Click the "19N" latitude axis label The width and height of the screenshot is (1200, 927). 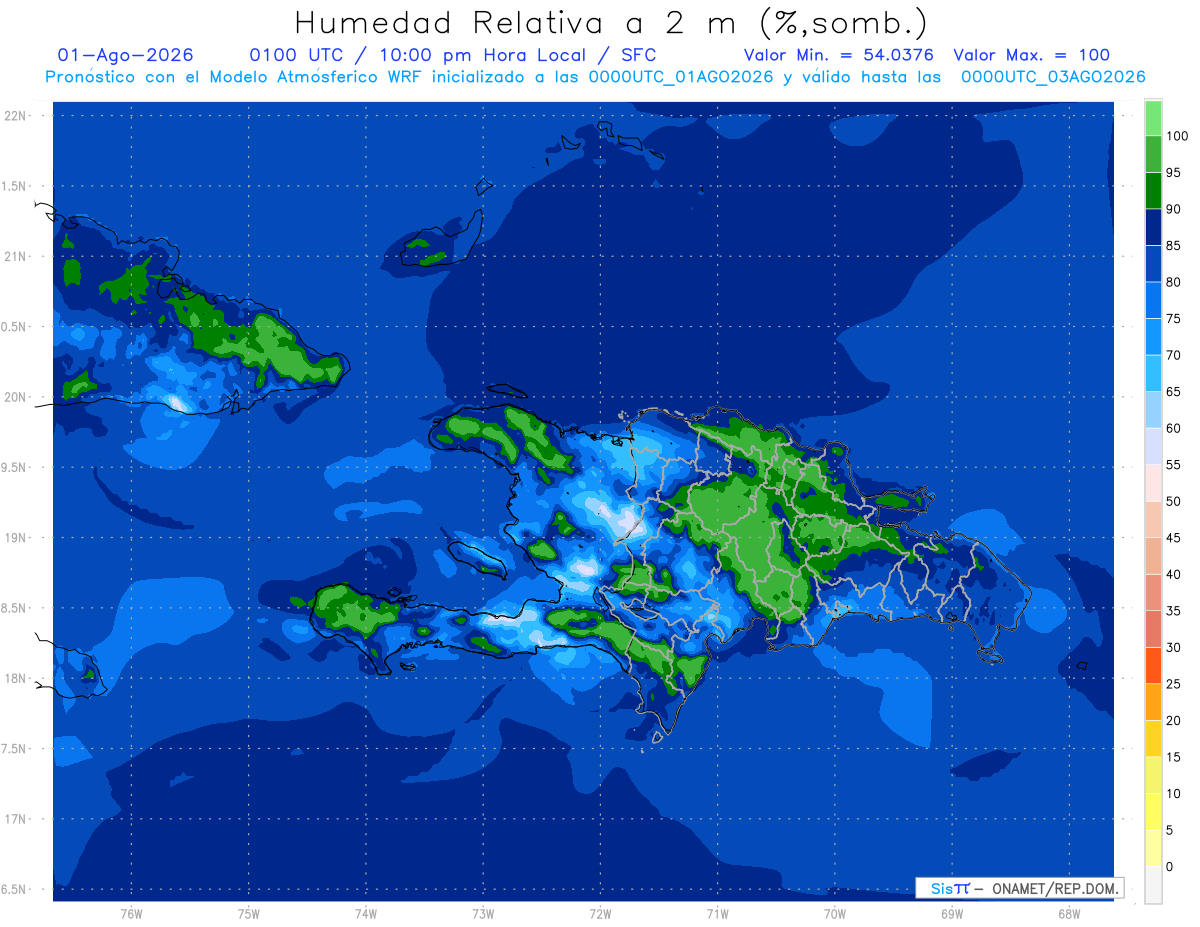[15, 538]
